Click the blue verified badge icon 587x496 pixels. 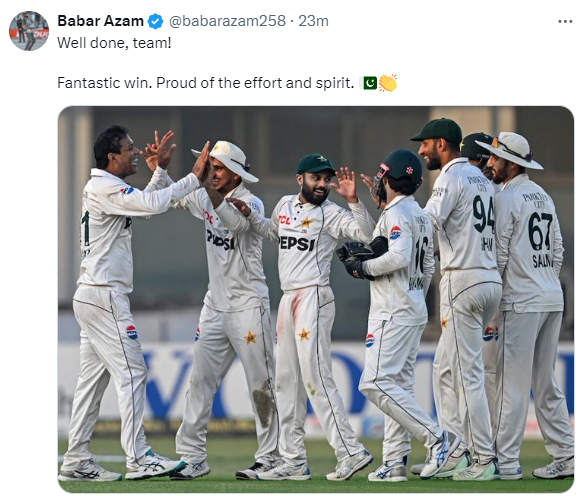pos(155,21)
